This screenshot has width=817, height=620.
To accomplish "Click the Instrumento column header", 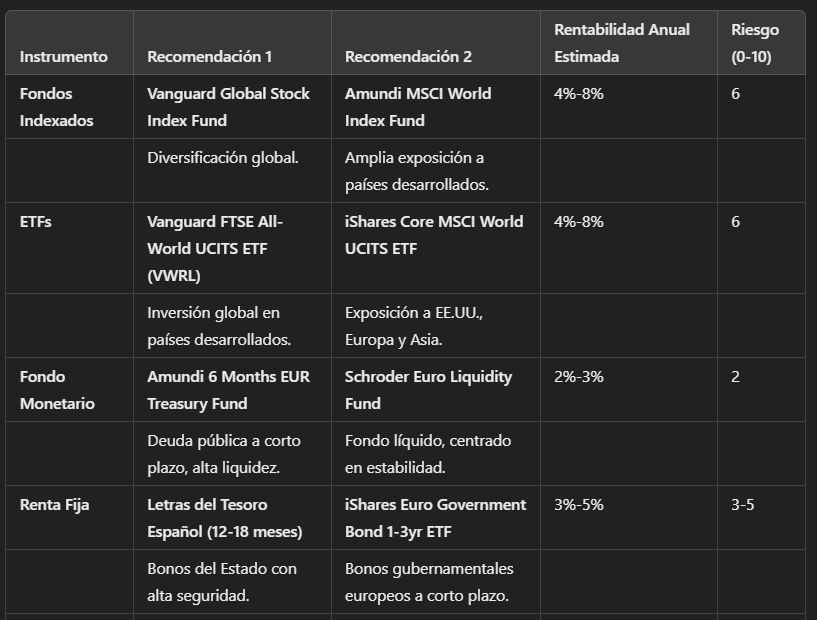I will 64,56.
